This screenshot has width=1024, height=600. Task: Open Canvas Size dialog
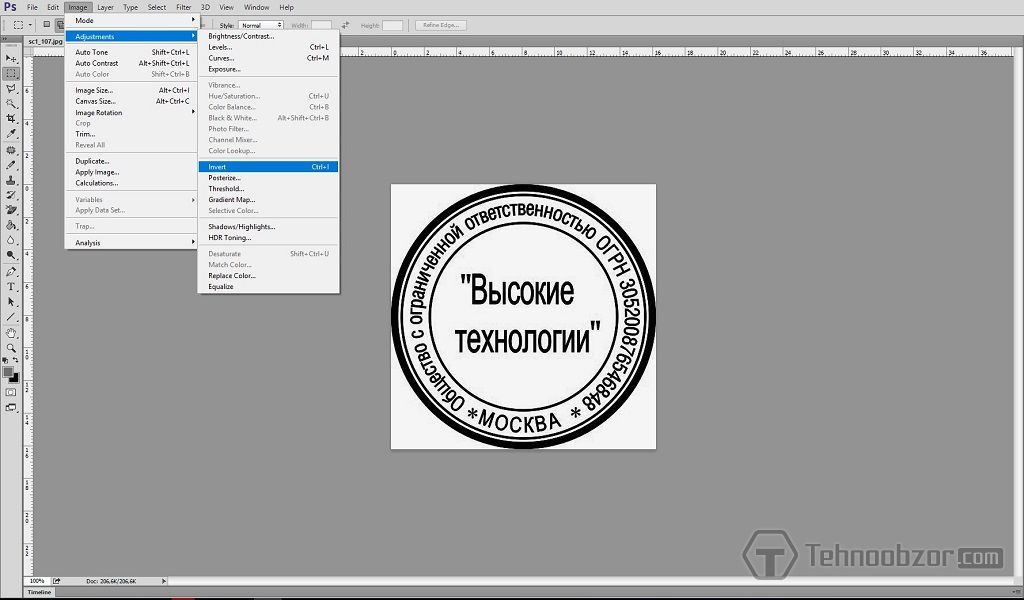click(x=132, y=101)
